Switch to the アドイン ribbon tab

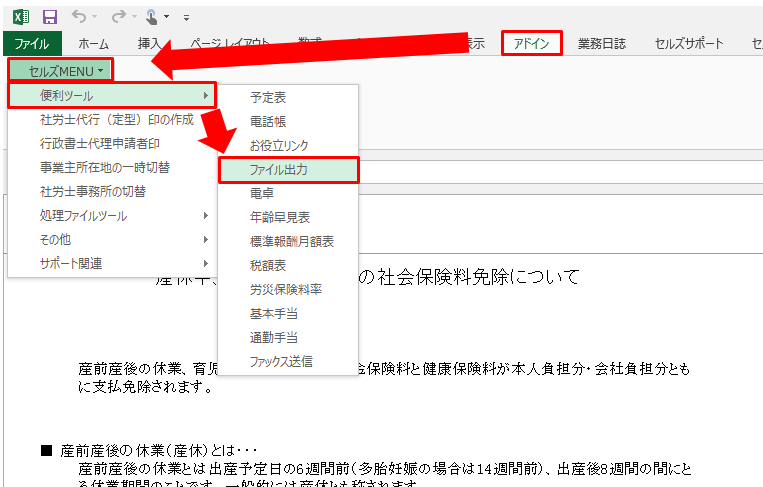(531, 43)
